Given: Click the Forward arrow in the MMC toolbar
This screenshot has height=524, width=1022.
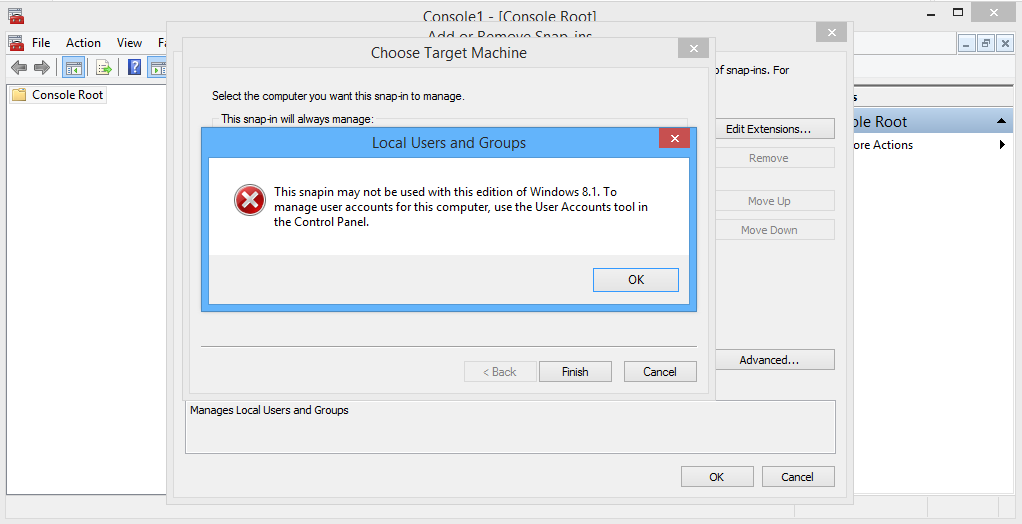Looking at the screenshot, I should [42, 67].
